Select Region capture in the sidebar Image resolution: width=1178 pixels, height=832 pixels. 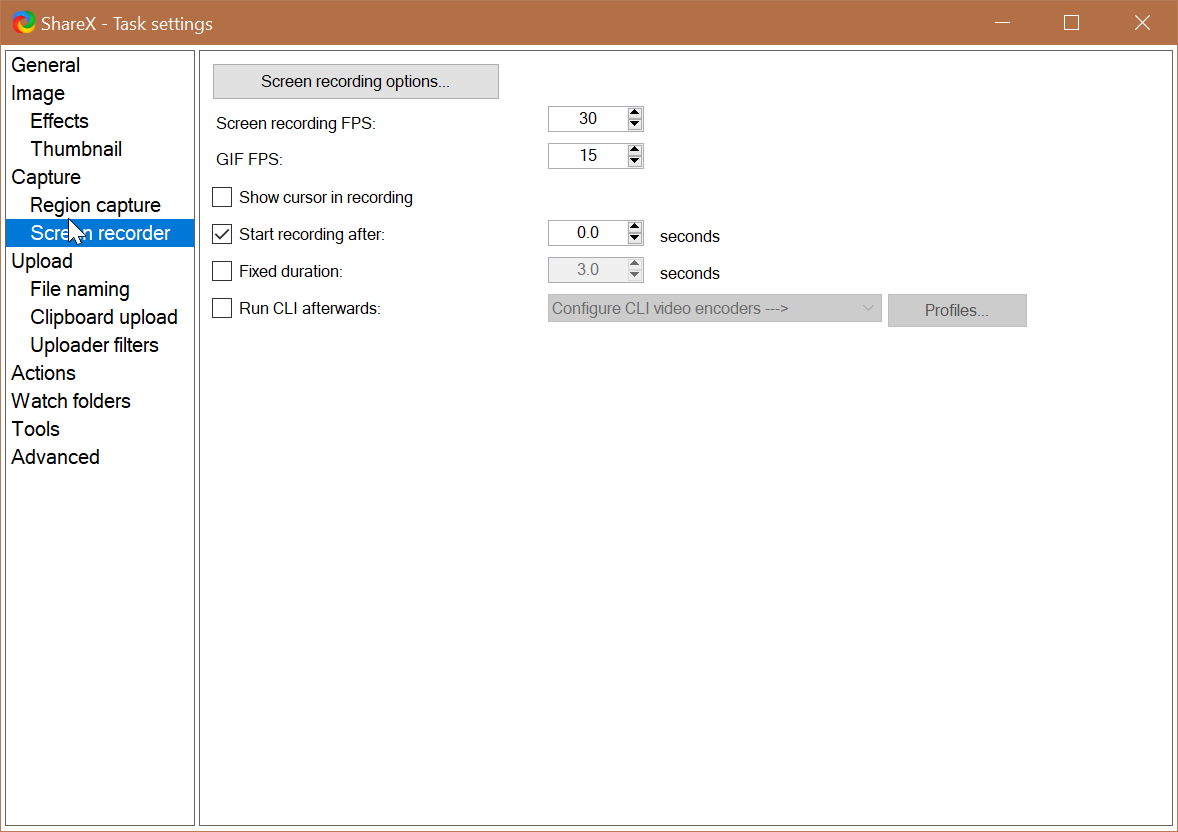pyautogui.click(x=95, y=204)
